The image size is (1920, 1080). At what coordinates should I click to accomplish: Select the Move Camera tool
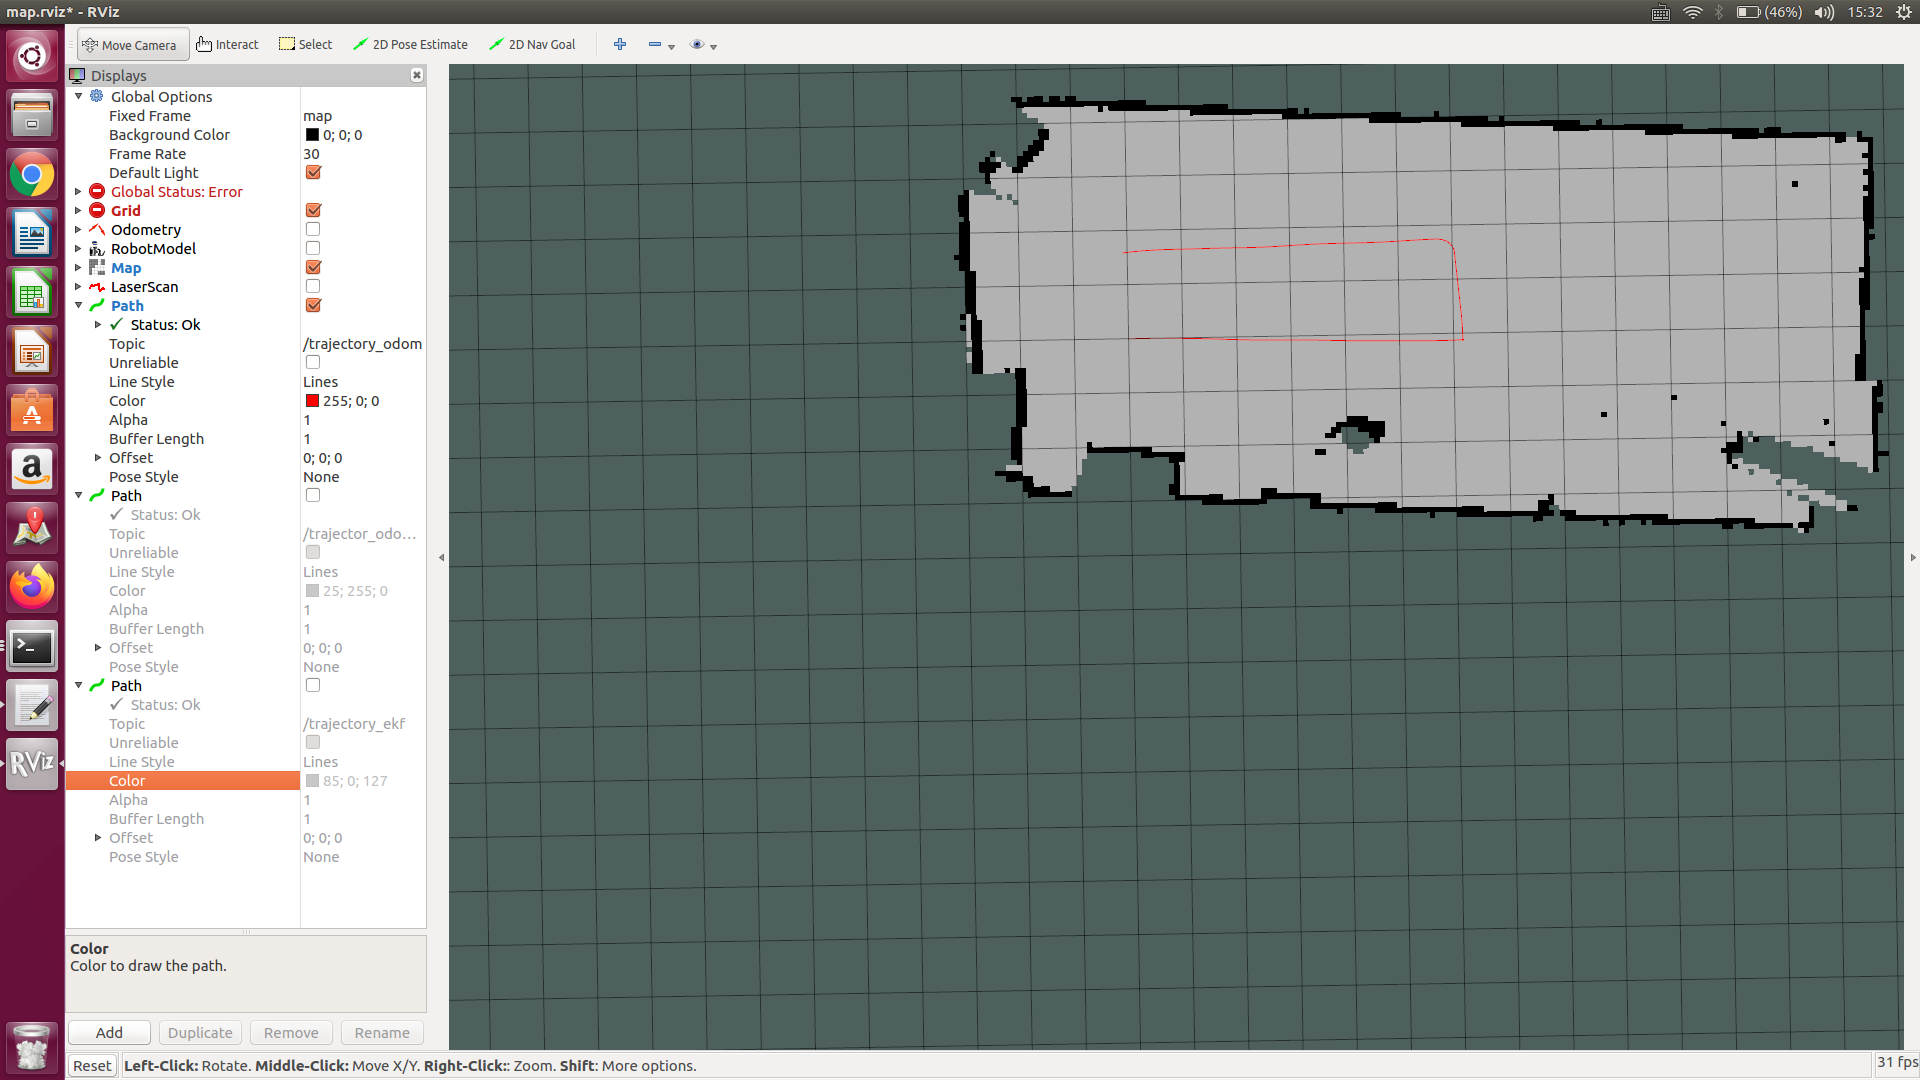131,45
